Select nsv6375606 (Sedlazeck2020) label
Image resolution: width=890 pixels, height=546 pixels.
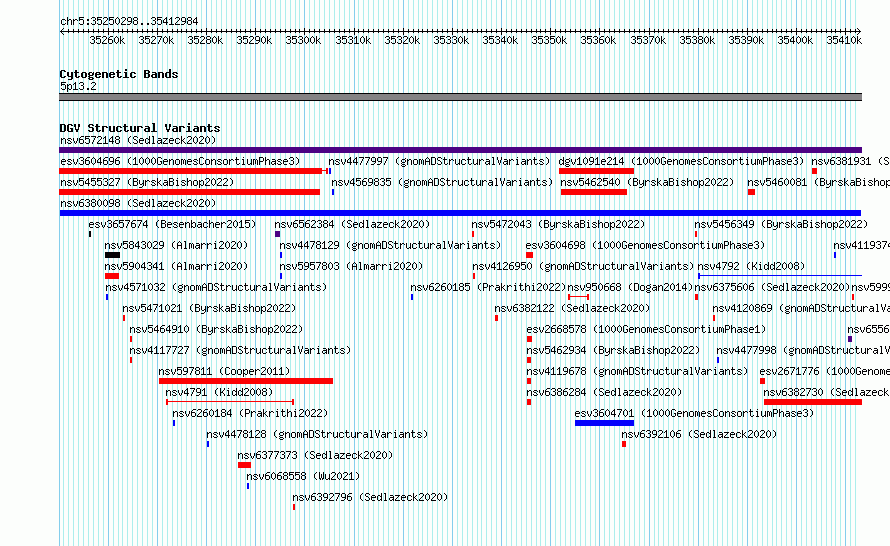click(x=772, y=287)
